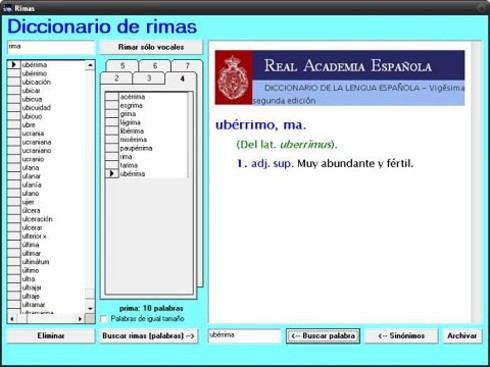Click the Buscar palabra button
This screenshot has height=367, width=490.
[x=323, y=336]
